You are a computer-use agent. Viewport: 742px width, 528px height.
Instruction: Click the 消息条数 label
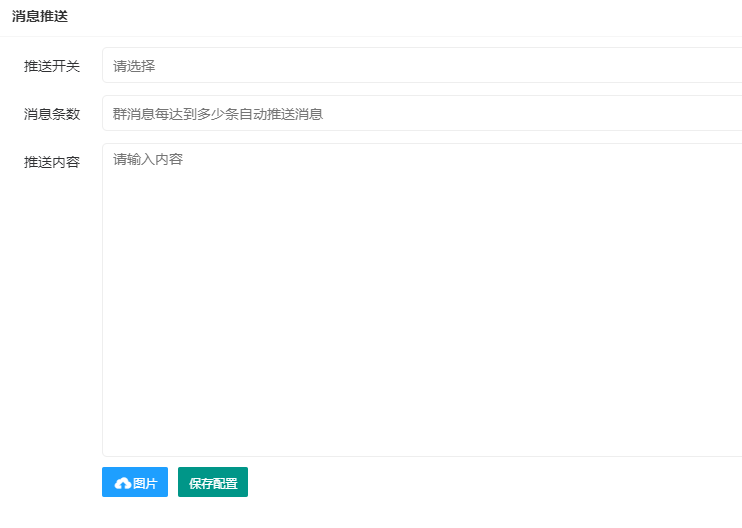click(52, 114)
